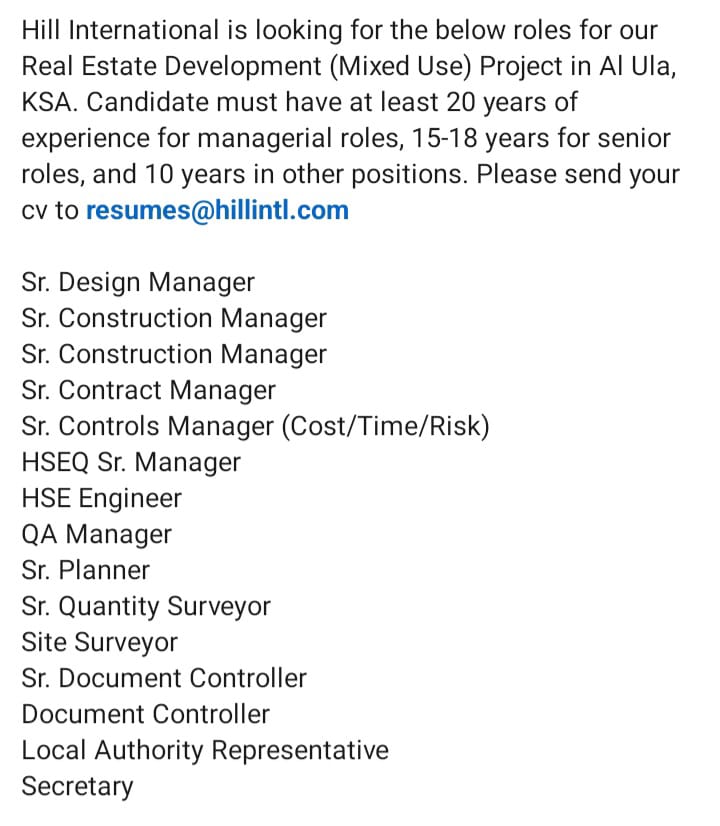Select the first Sr. Construction Manager entry
Image resolution: width=720 pixels, height=826 pixels.
click(x=174, y=319)
